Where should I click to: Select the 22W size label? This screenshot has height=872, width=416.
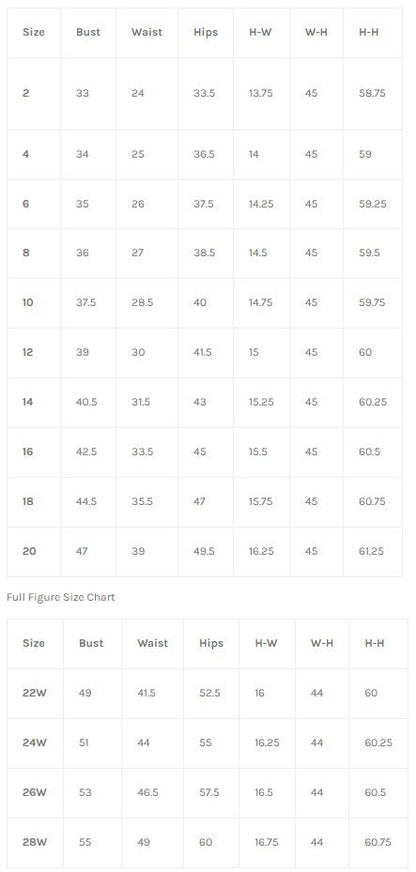(x=34, y=693)
